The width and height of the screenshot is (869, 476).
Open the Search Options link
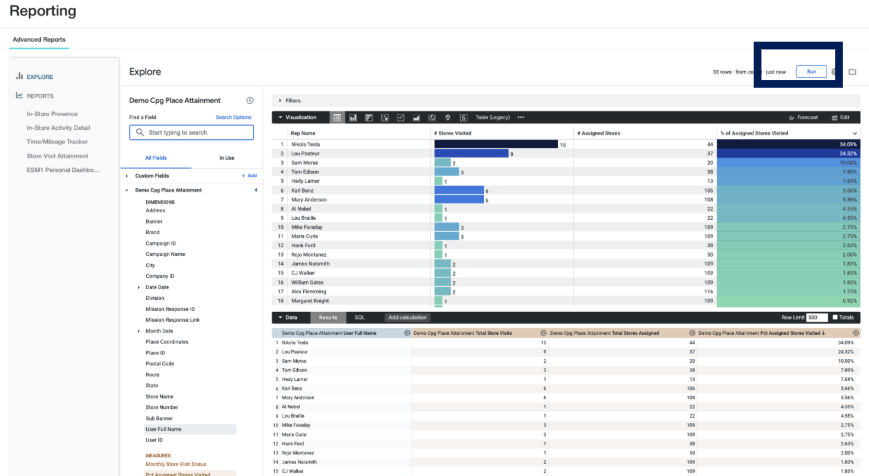pyautogui.click(x=233, y=117)
